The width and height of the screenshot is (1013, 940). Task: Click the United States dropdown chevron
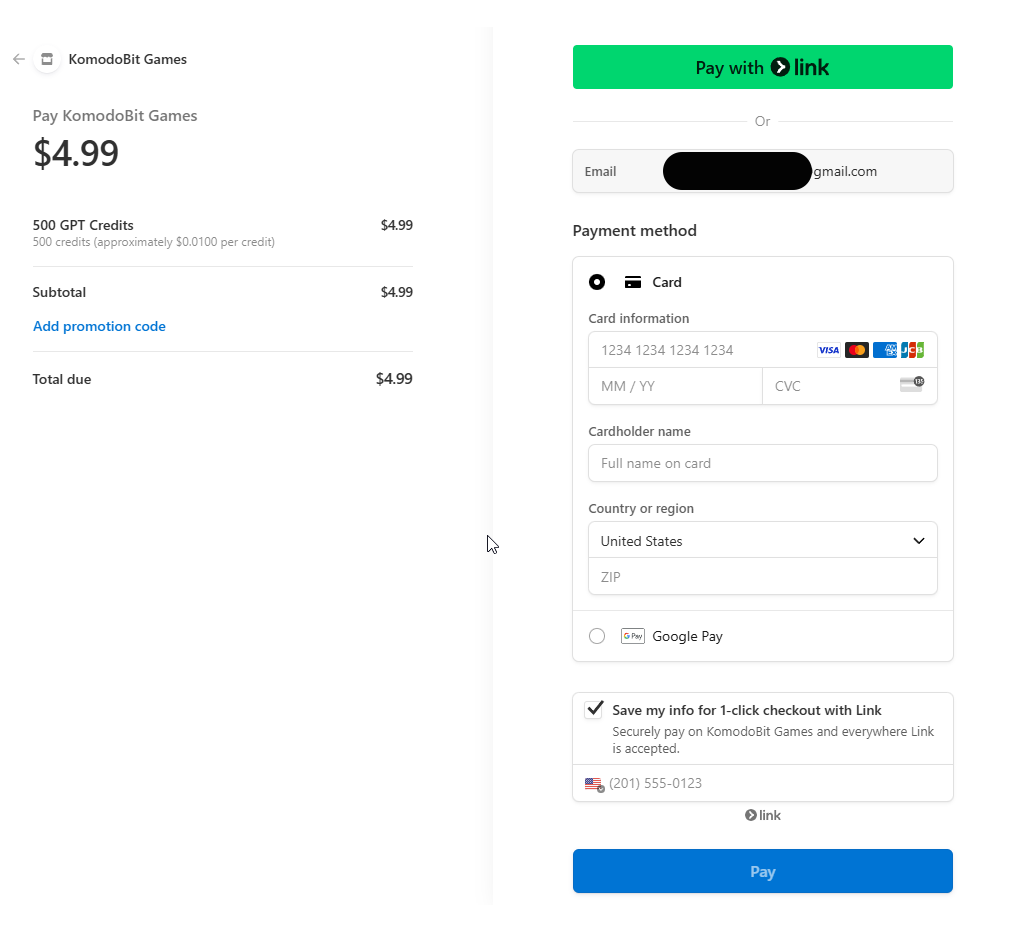pos(919,541)
